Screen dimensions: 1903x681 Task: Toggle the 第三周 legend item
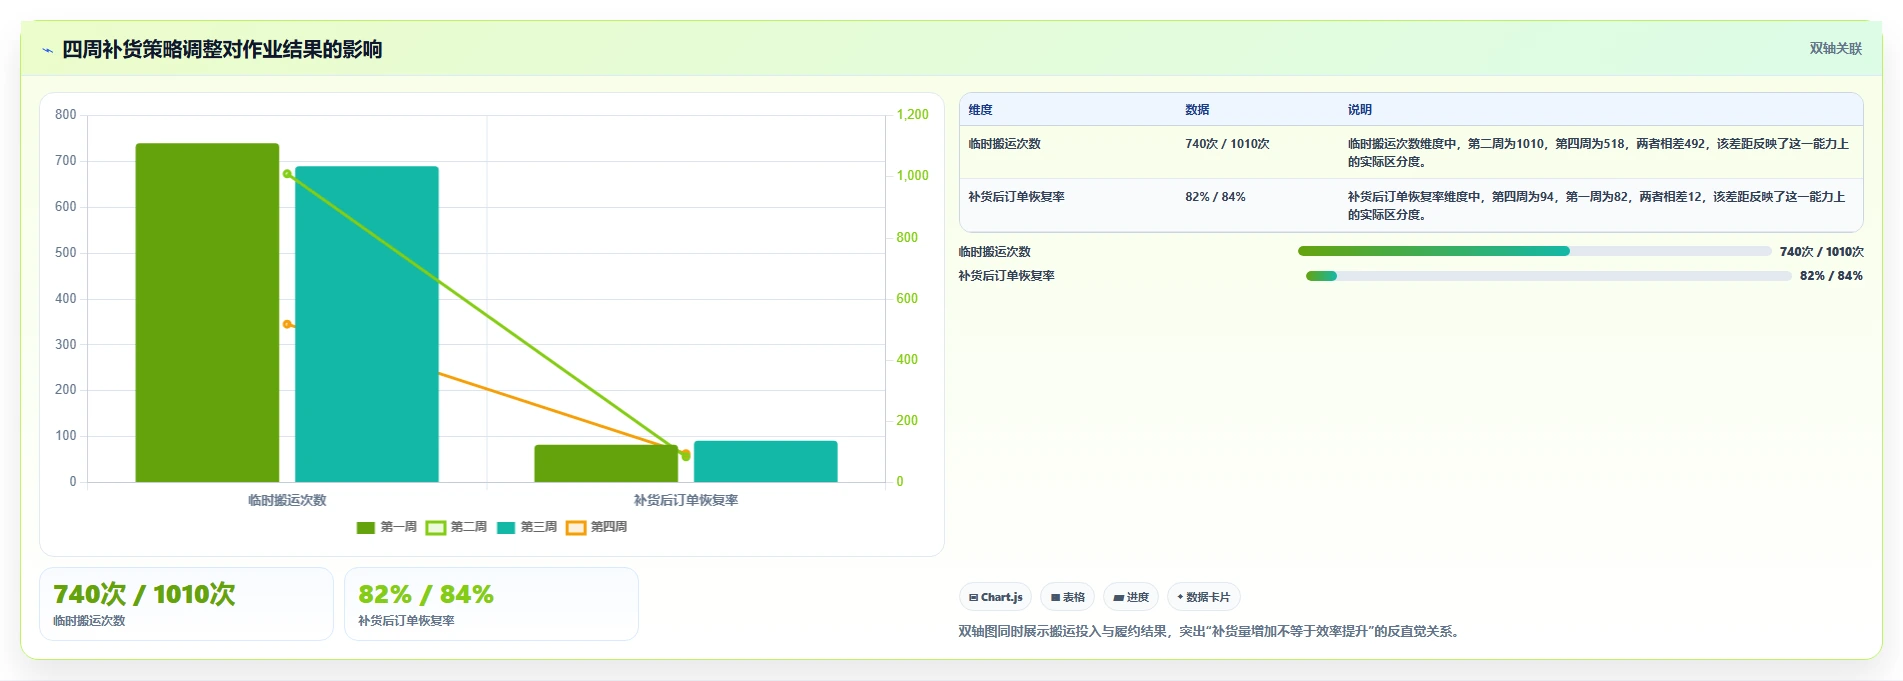(526, 527)
